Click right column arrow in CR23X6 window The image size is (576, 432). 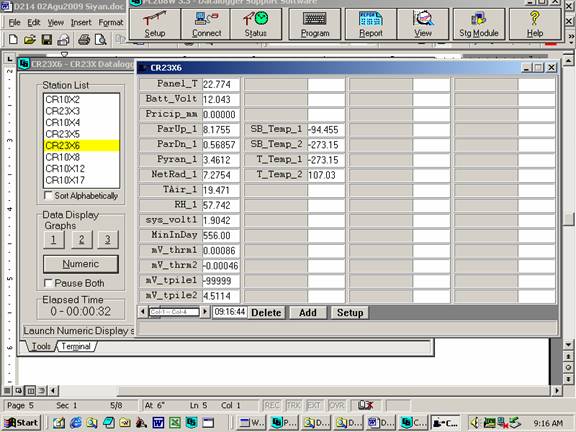[x=205, y=312]
